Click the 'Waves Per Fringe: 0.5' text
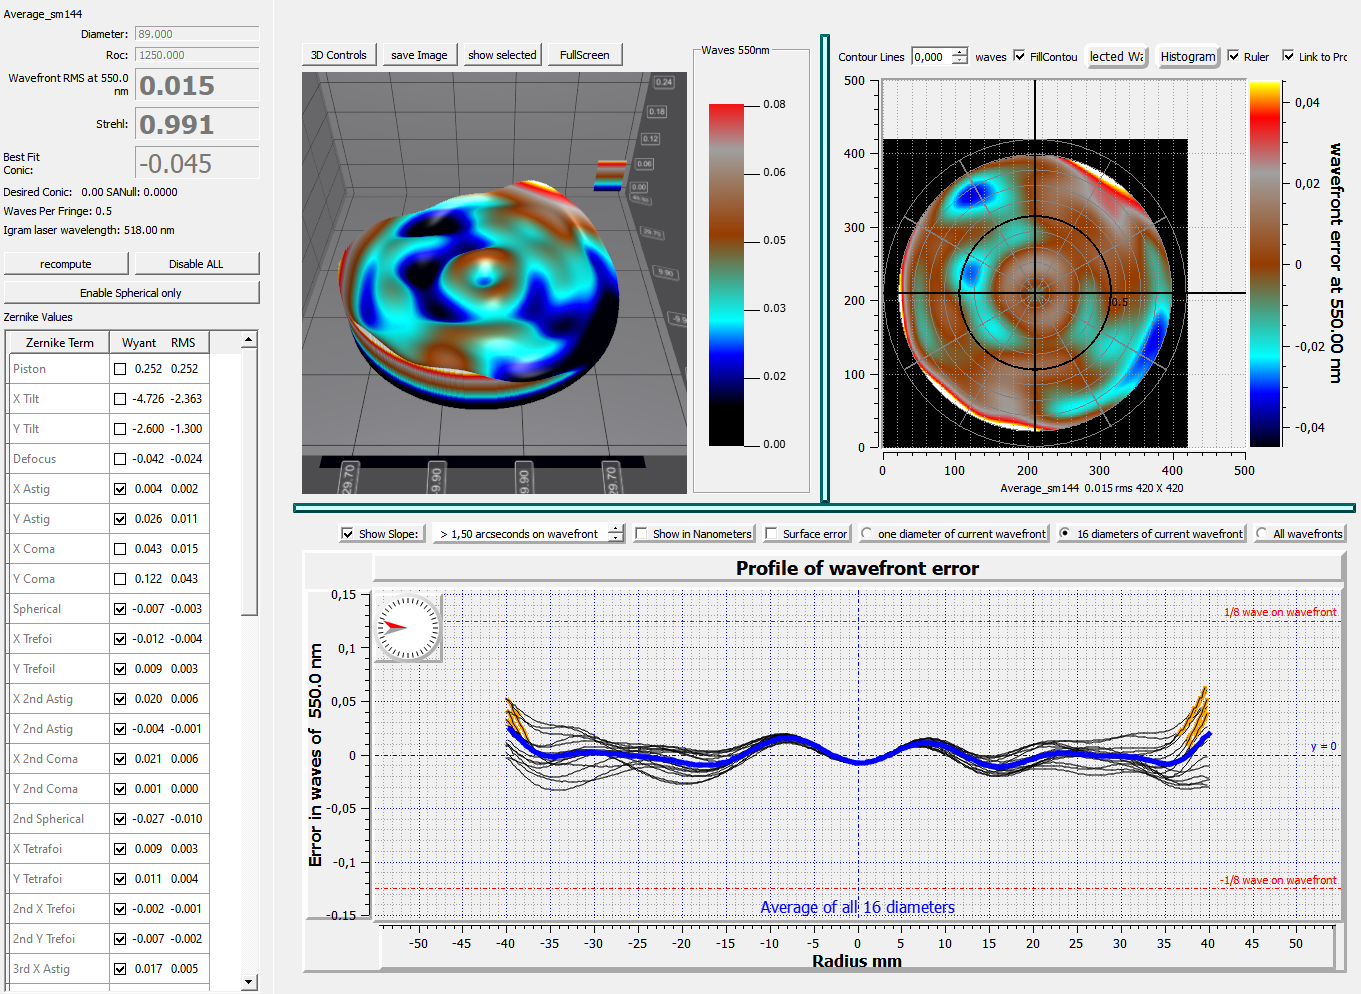This screenshot has width=1361, height=994. 58,211
